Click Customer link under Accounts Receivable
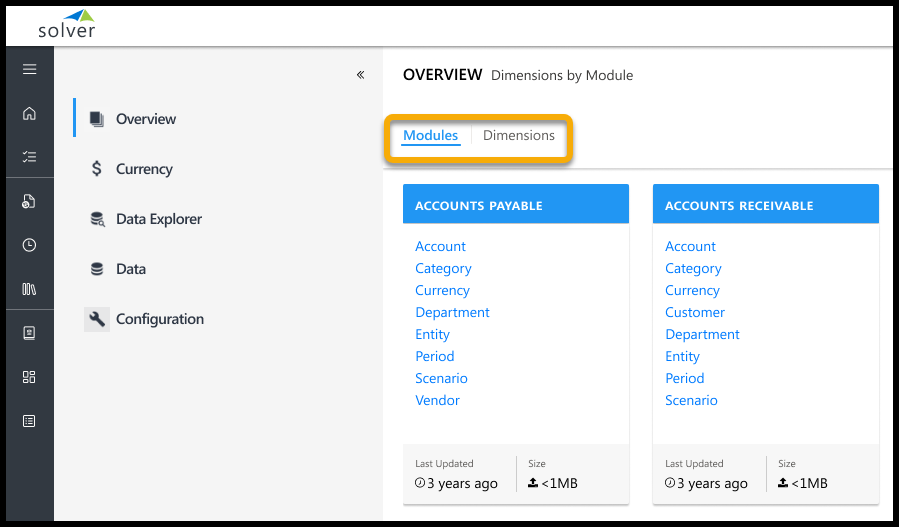Image resolution: width=899 pixels, height=527 pixels. click(694, 312)
